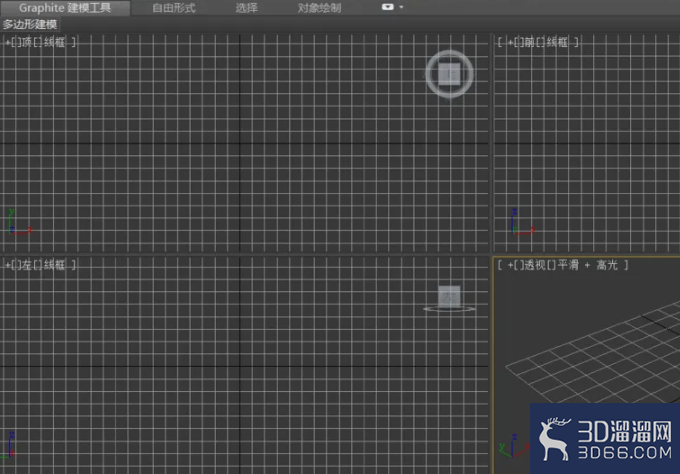
Task: Open the 线框 shading menu in 前 viewport
Action: [x=557, y=42]
